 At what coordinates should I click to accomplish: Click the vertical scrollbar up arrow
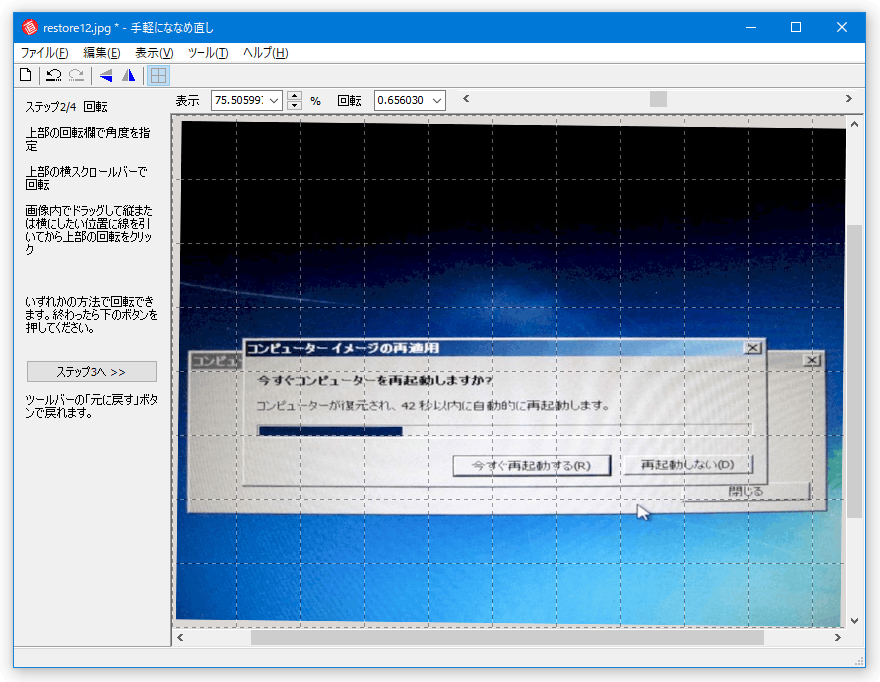pyautogui.click(x=854, y=124)
